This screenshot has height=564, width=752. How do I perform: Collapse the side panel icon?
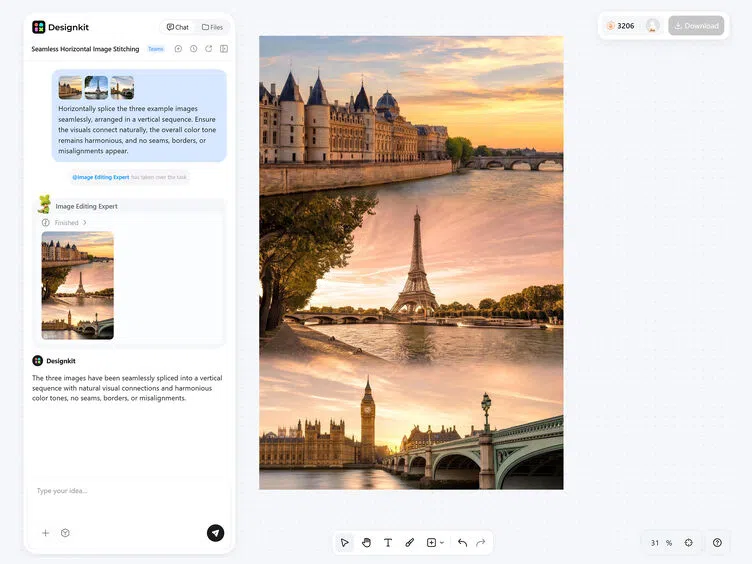[224, 49]
